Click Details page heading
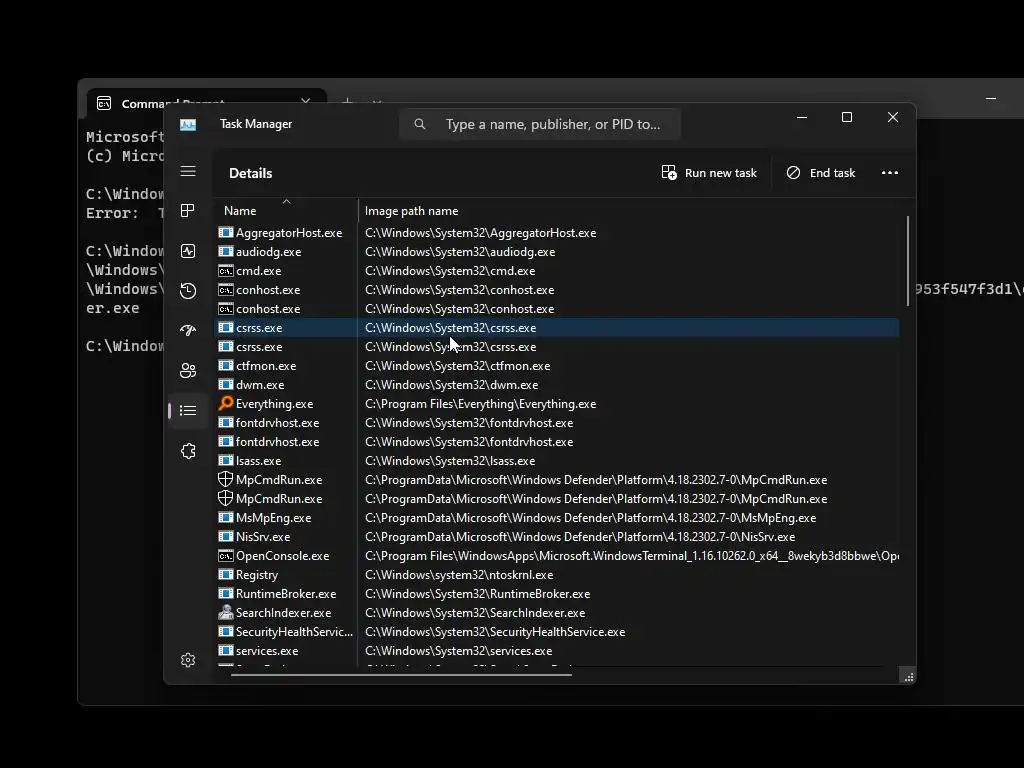The image size is (1024, 768). coord(251,173)
